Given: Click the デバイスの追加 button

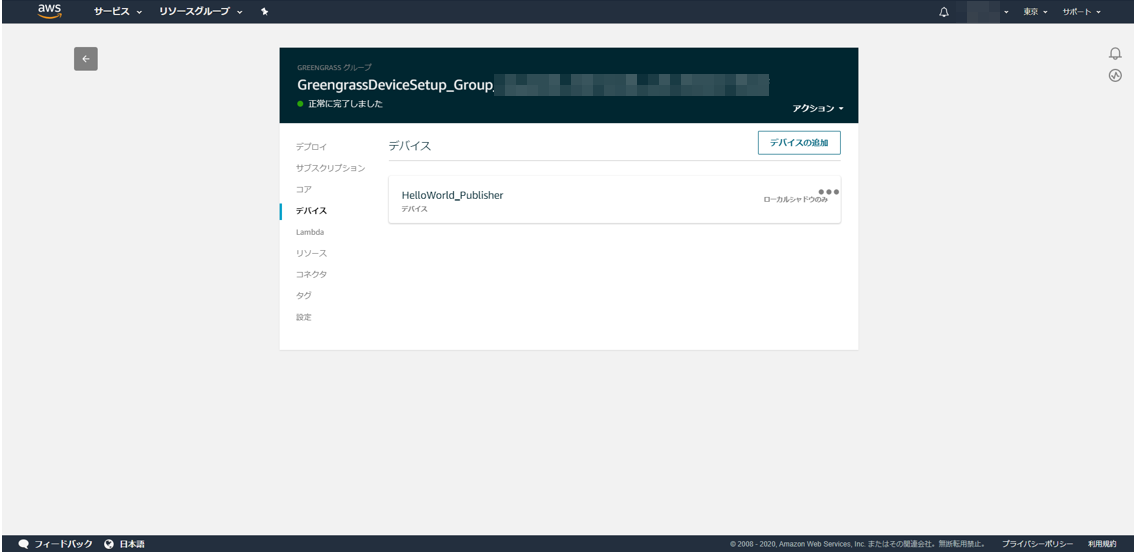Looking at the screenshot, I should tap(799, 143).
